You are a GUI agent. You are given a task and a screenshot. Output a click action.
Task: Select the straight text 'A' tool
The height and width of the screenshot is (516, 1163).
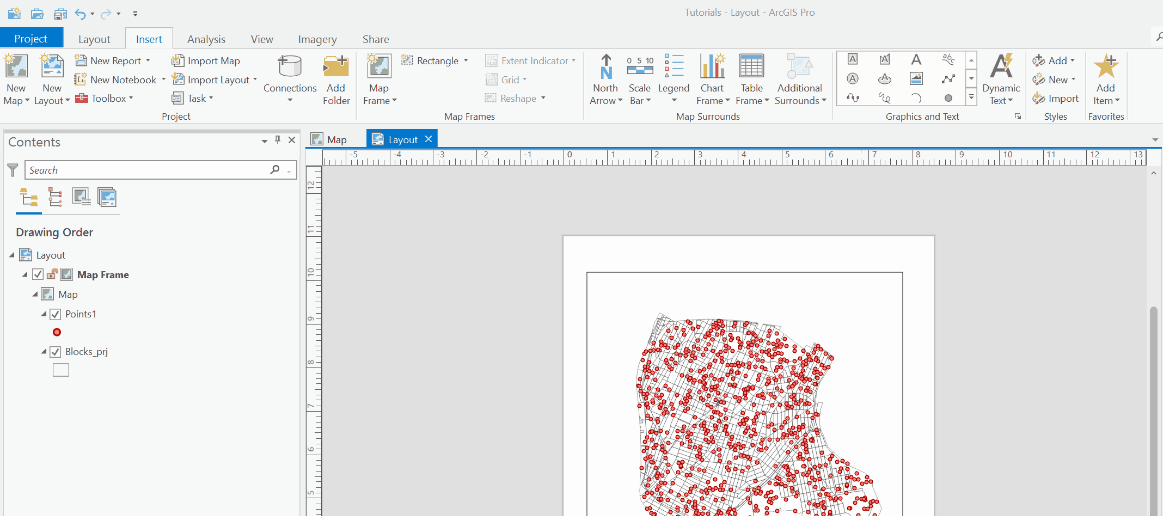[x=916, y=59]
